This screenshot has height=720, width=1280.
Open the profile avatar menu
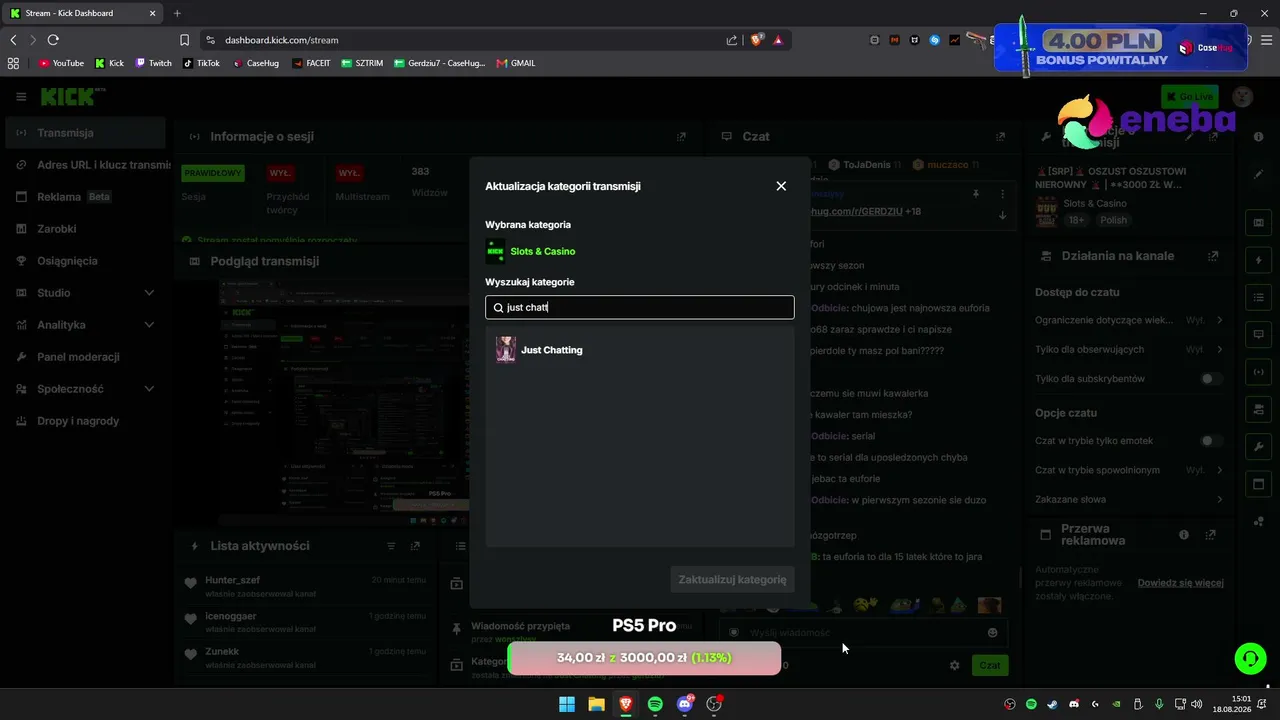tap(1243, 97)
